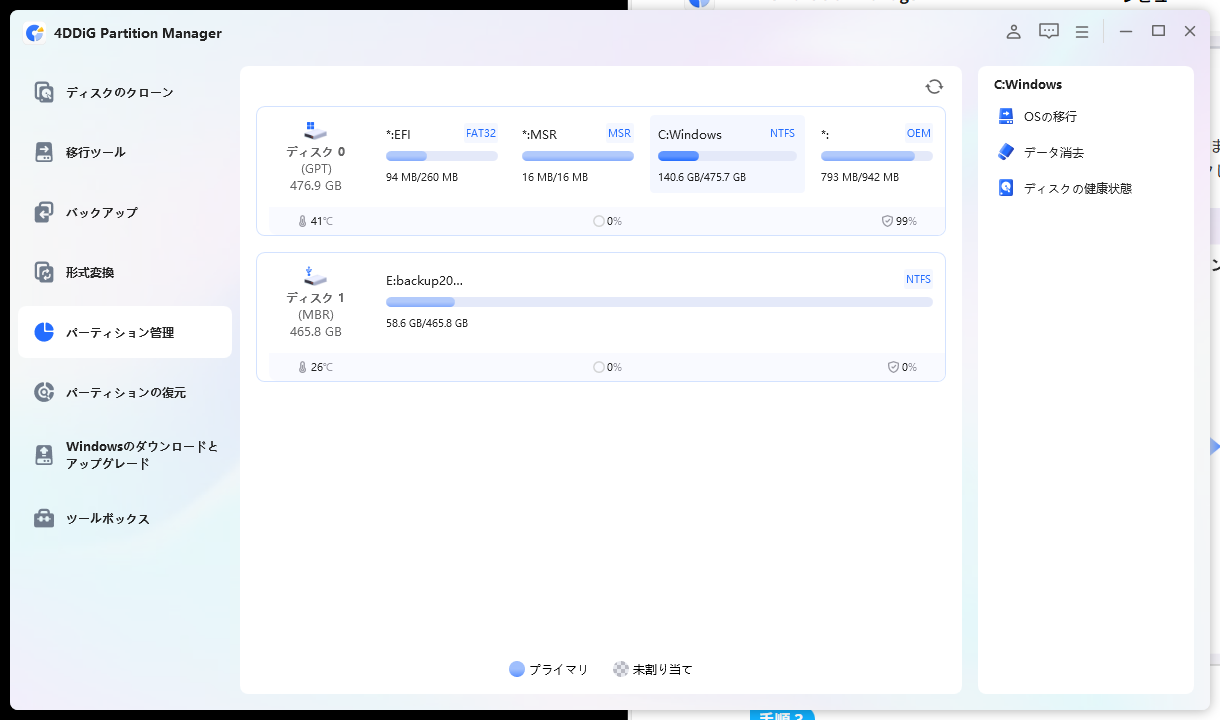The height and width of the screenshot is (720, 1220).
Task: Click the OEM partition usage bar
Action: click(877, 156)
